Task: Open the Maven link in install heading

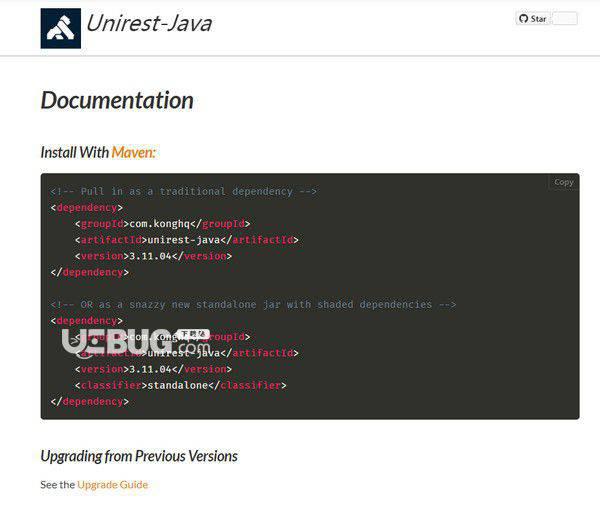Action: [134, 152]
